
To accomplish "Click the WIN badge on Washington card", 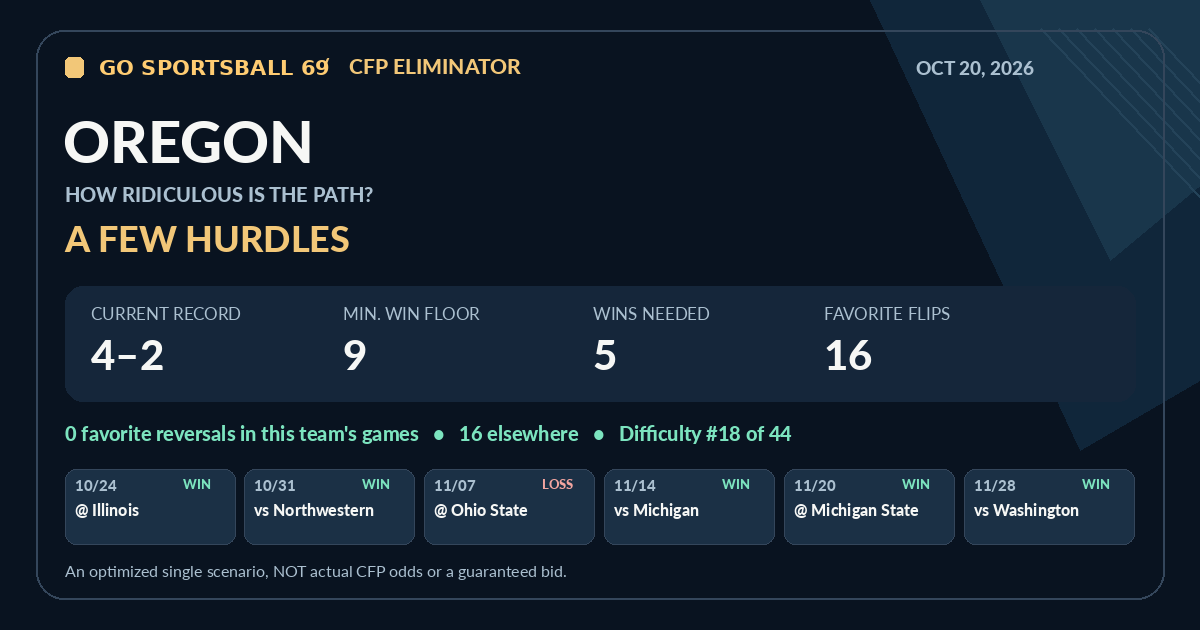I will pyautogui.click(x=1096, y=484).
